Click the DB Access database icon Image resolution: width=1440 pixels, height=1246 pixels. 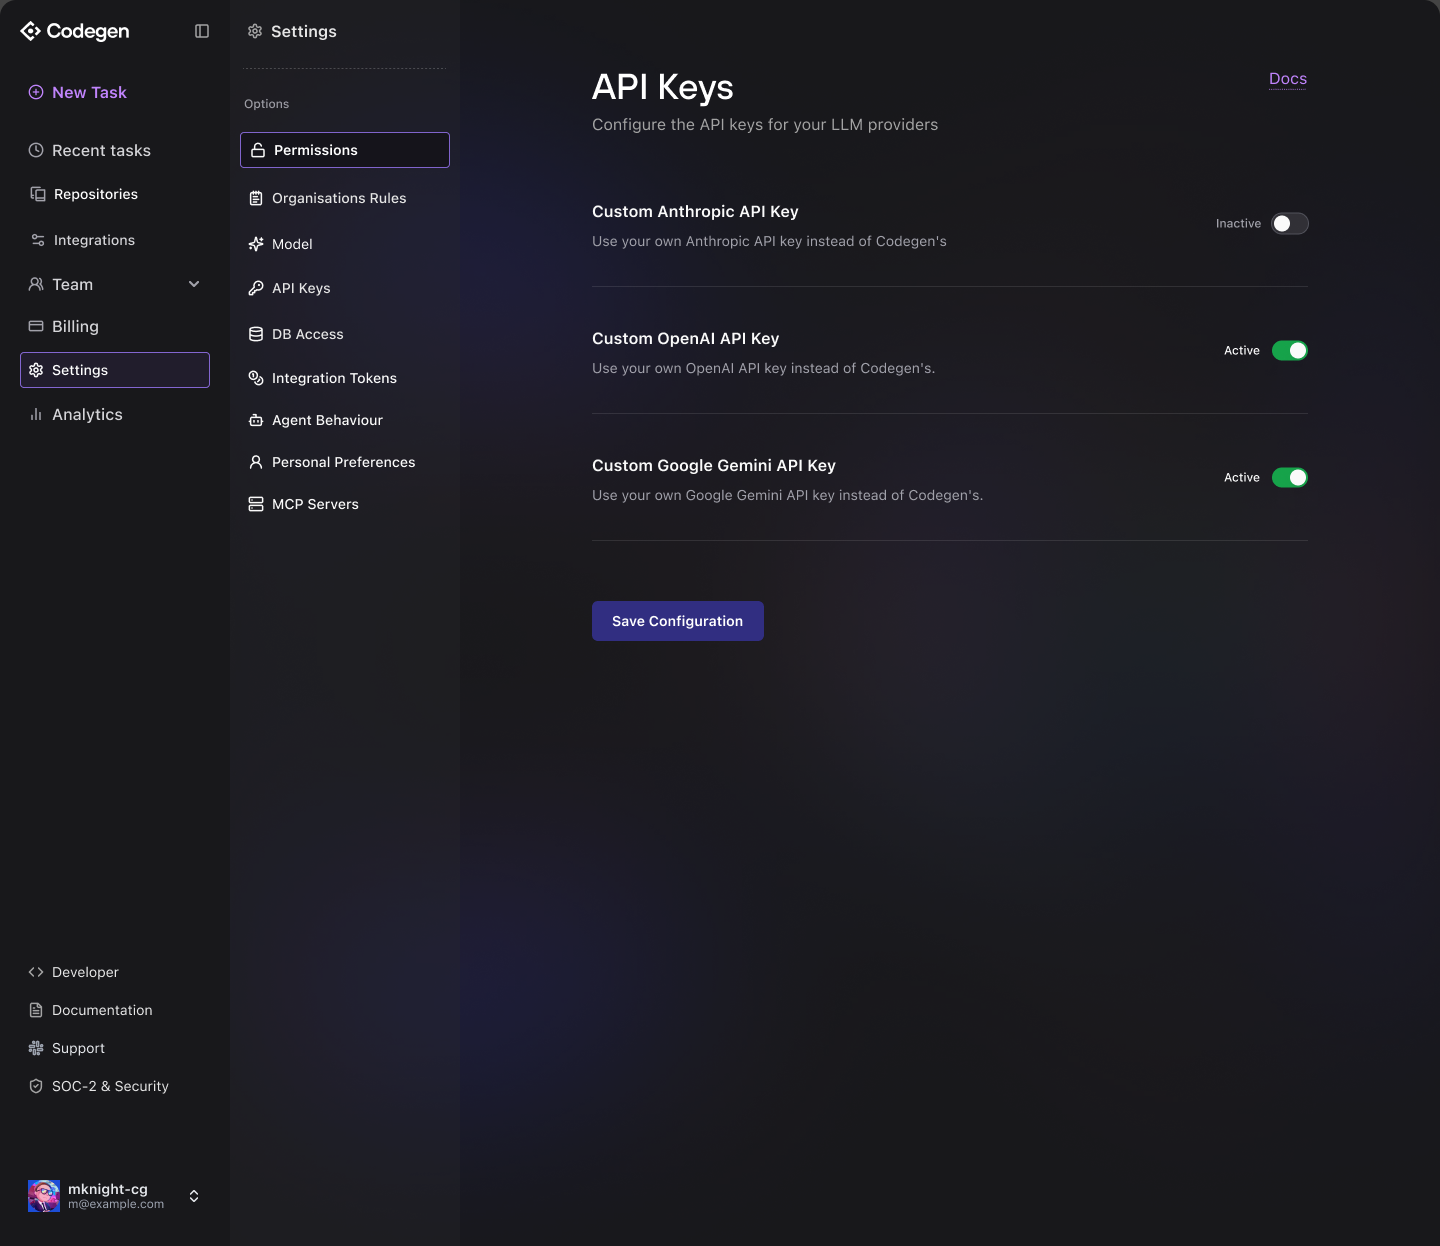tap(256, 334)
